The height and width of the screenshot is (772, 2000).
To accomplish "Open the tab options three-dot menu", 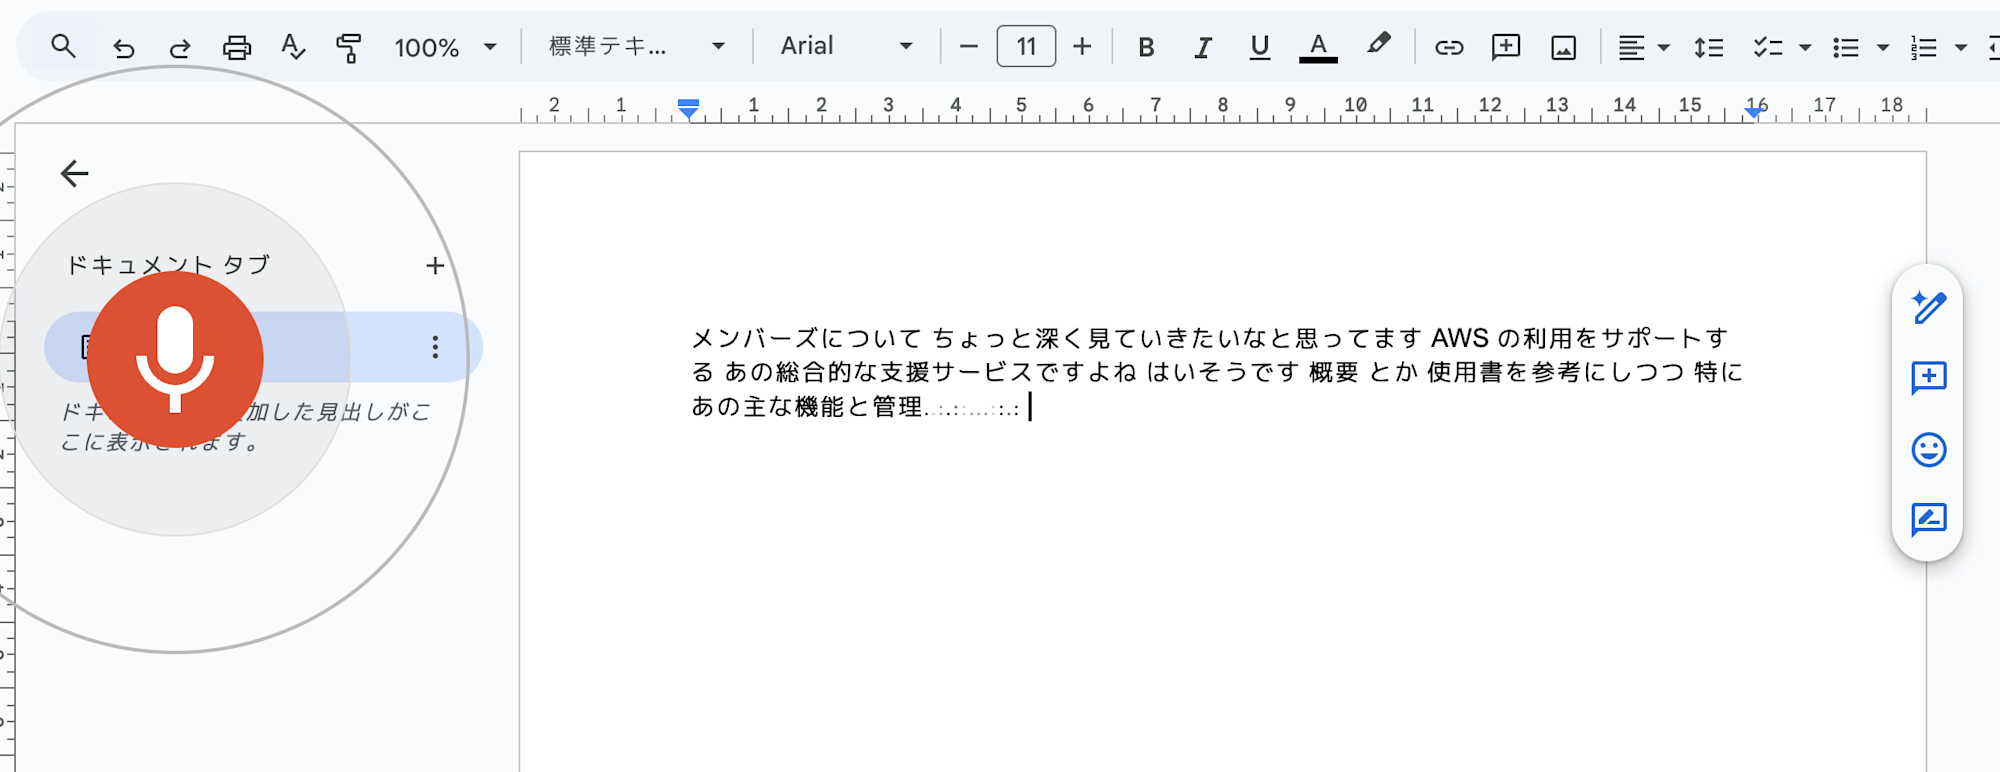I will point(435,347).
